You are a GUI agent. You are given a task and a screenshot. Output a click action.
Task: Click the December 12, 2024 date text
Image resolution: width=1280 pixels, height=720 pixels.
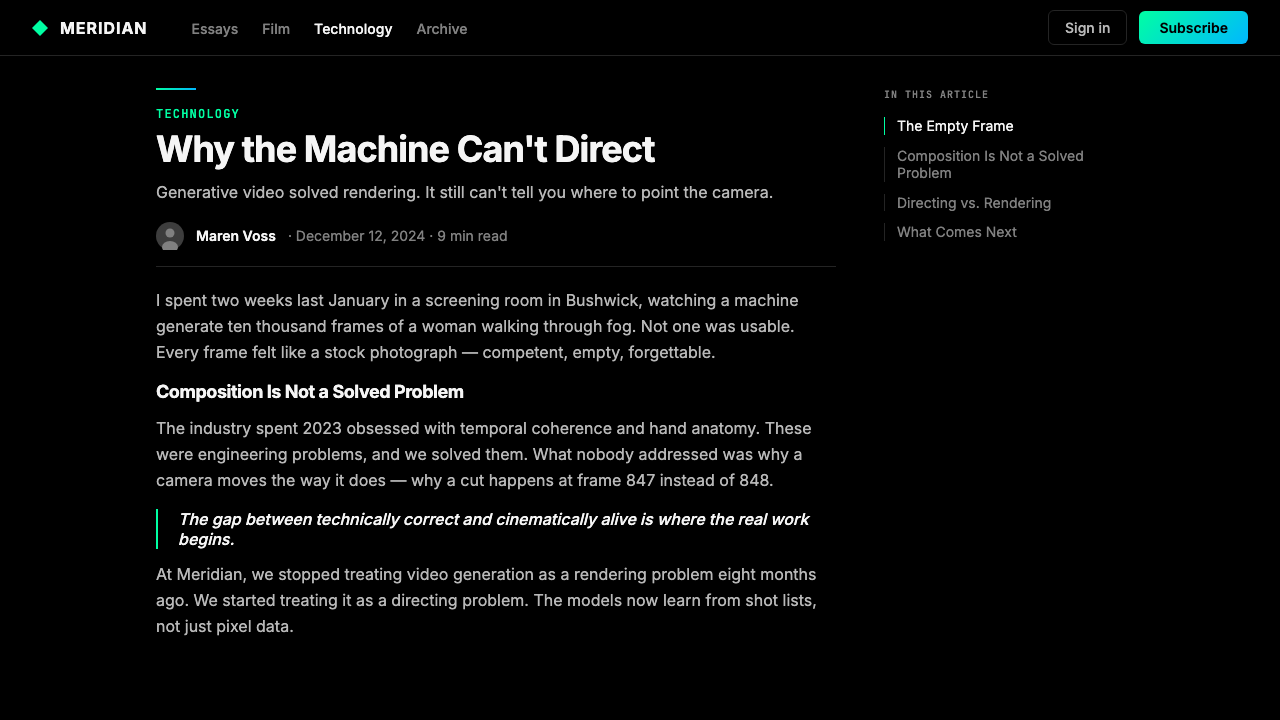pyautogui.click(x=360, y=236)
